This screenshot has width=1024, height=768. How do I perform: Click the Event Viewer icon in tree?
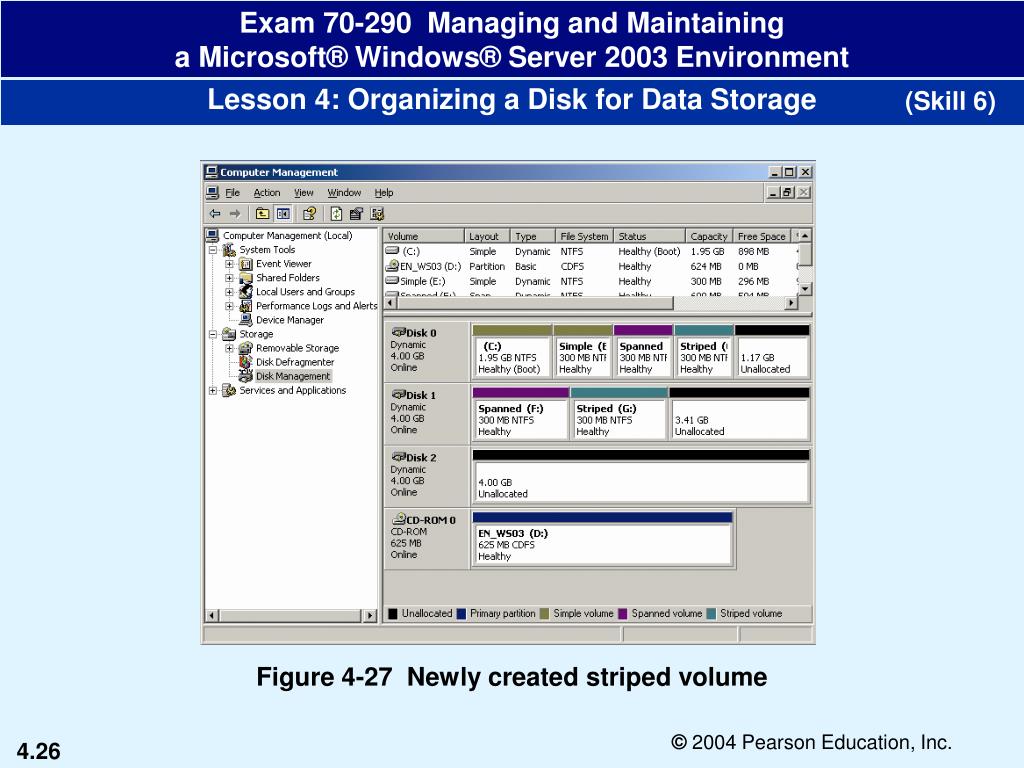246,264
